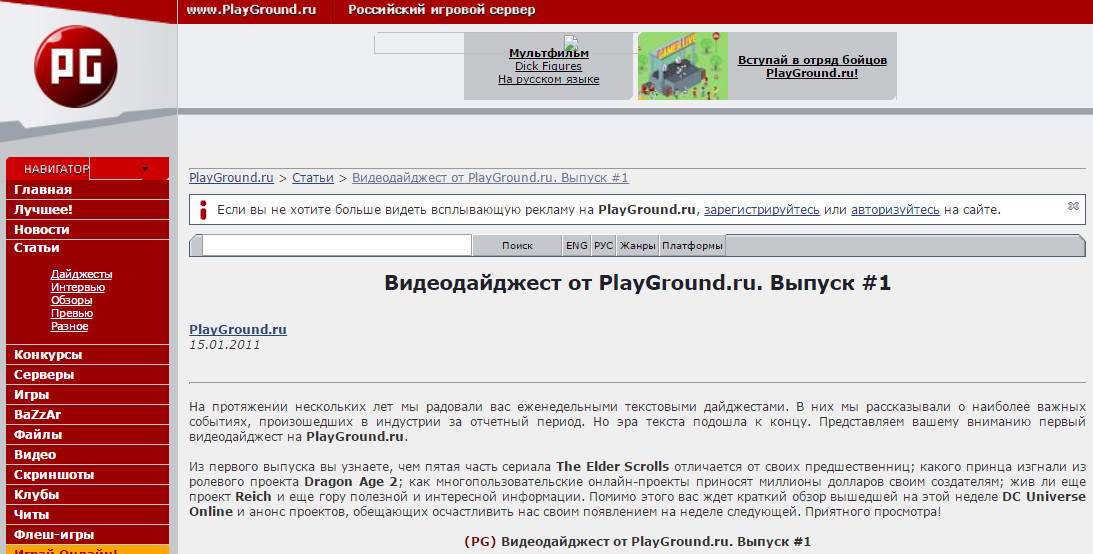
Task: Go to the Новости section
Action: click(87, 229)
